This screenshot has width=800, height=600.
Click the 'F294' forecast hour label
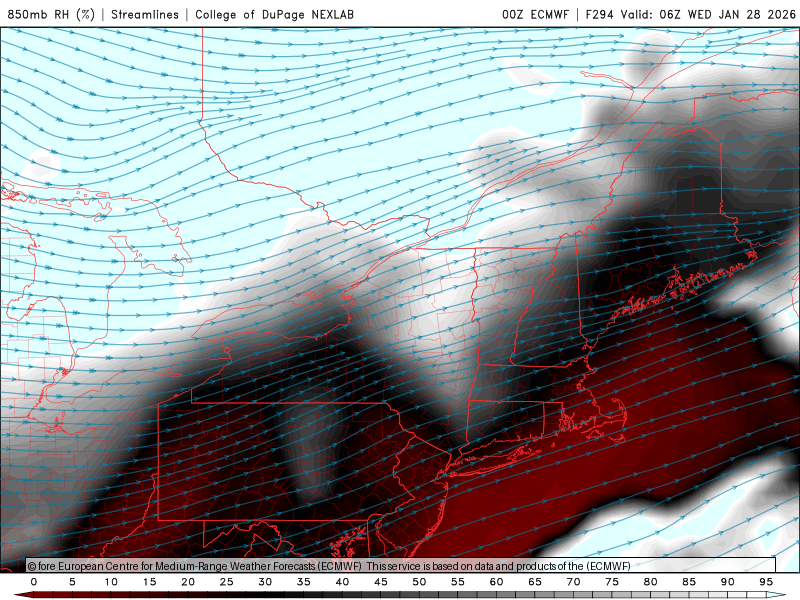(x=599, y=14)
